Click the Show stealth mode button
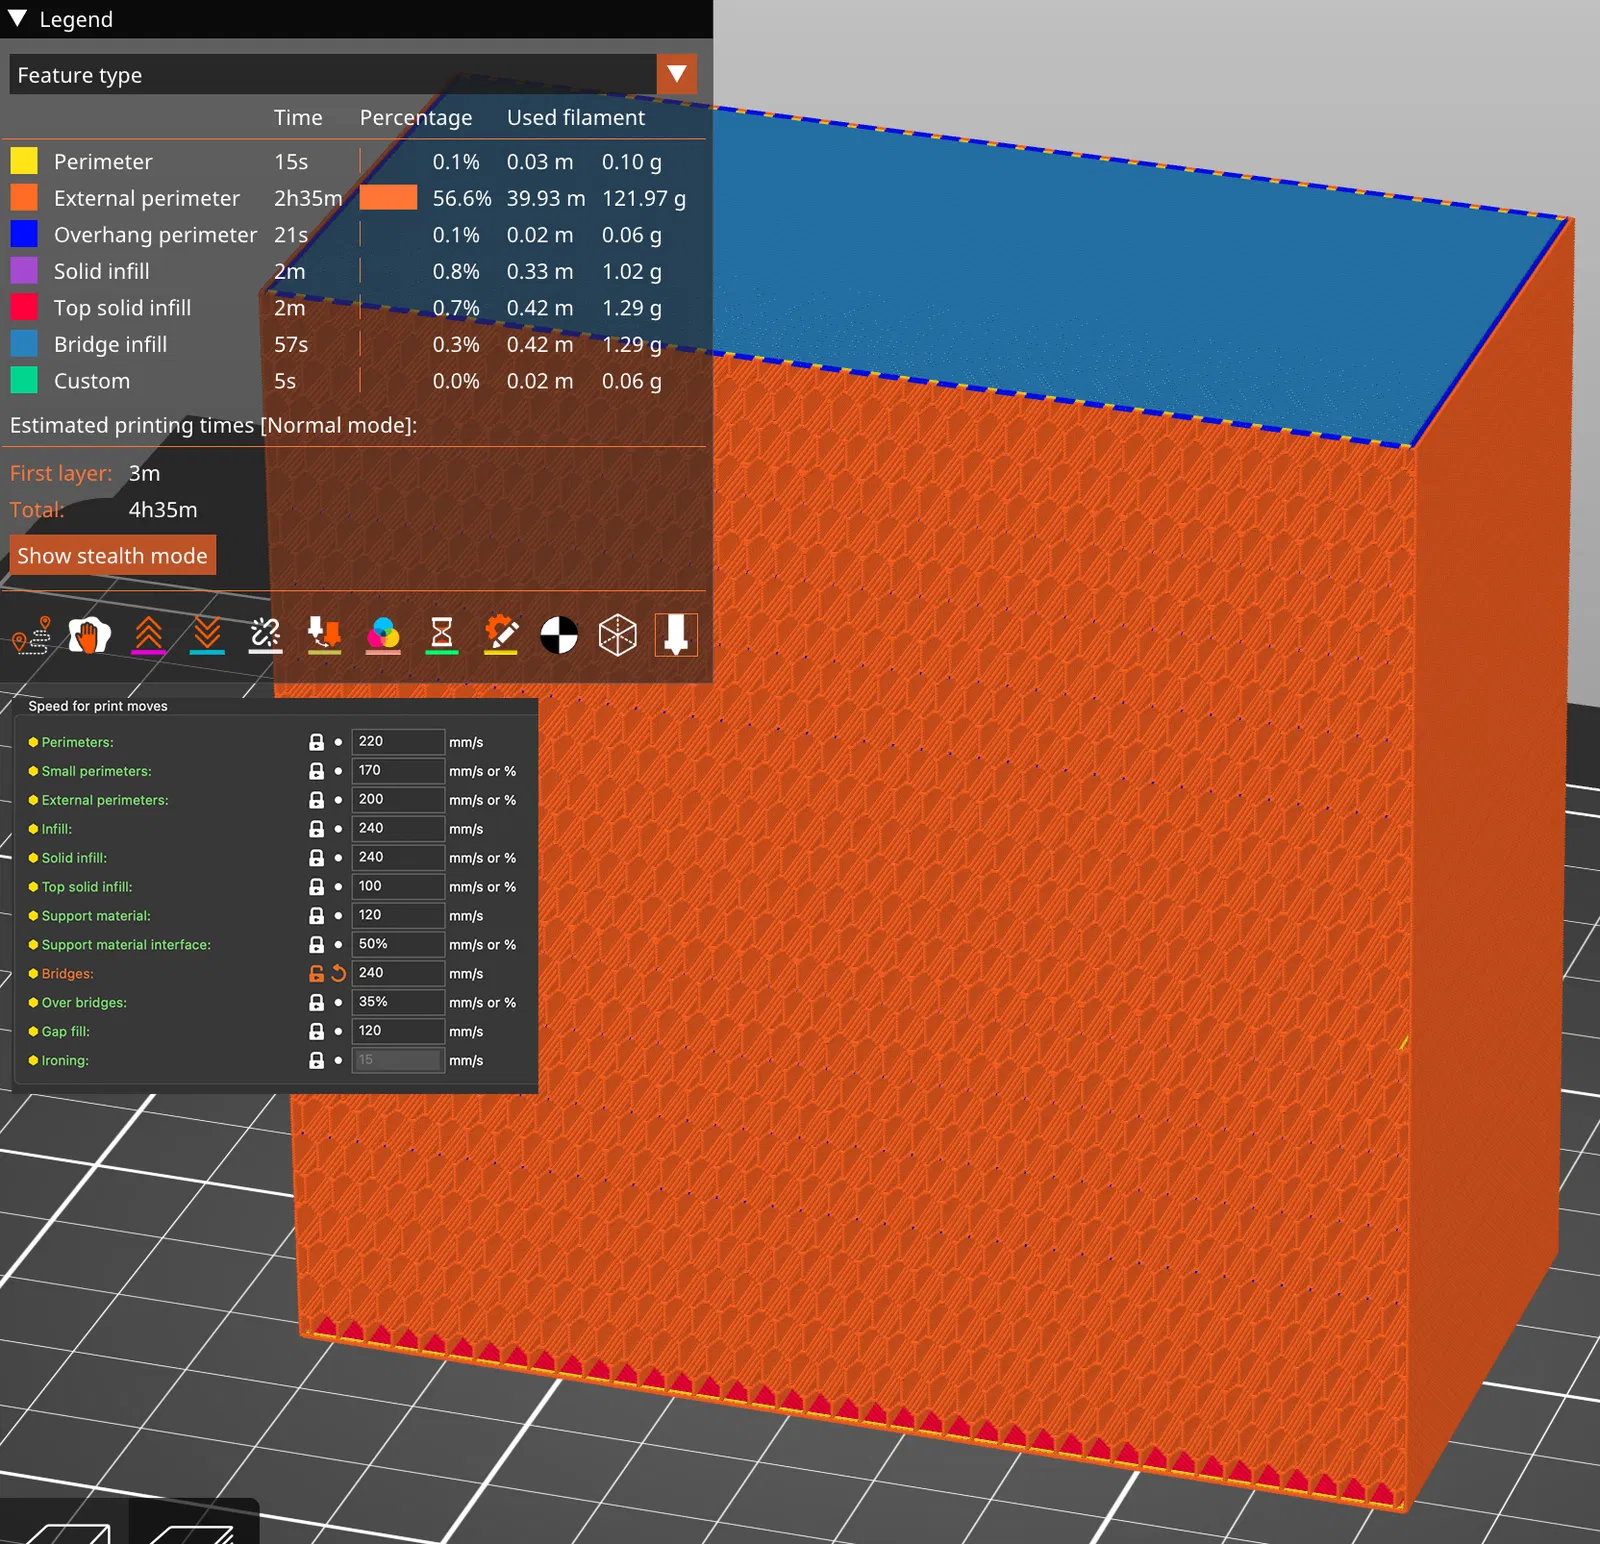Image resolution: width=1600 pixels, height=1544 pixels. 112,556
